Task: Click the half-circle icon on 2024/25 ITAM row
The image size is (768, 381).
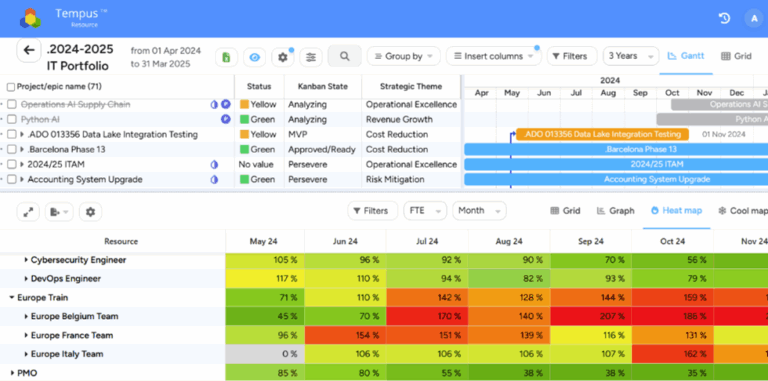Action: coord(214,165)
